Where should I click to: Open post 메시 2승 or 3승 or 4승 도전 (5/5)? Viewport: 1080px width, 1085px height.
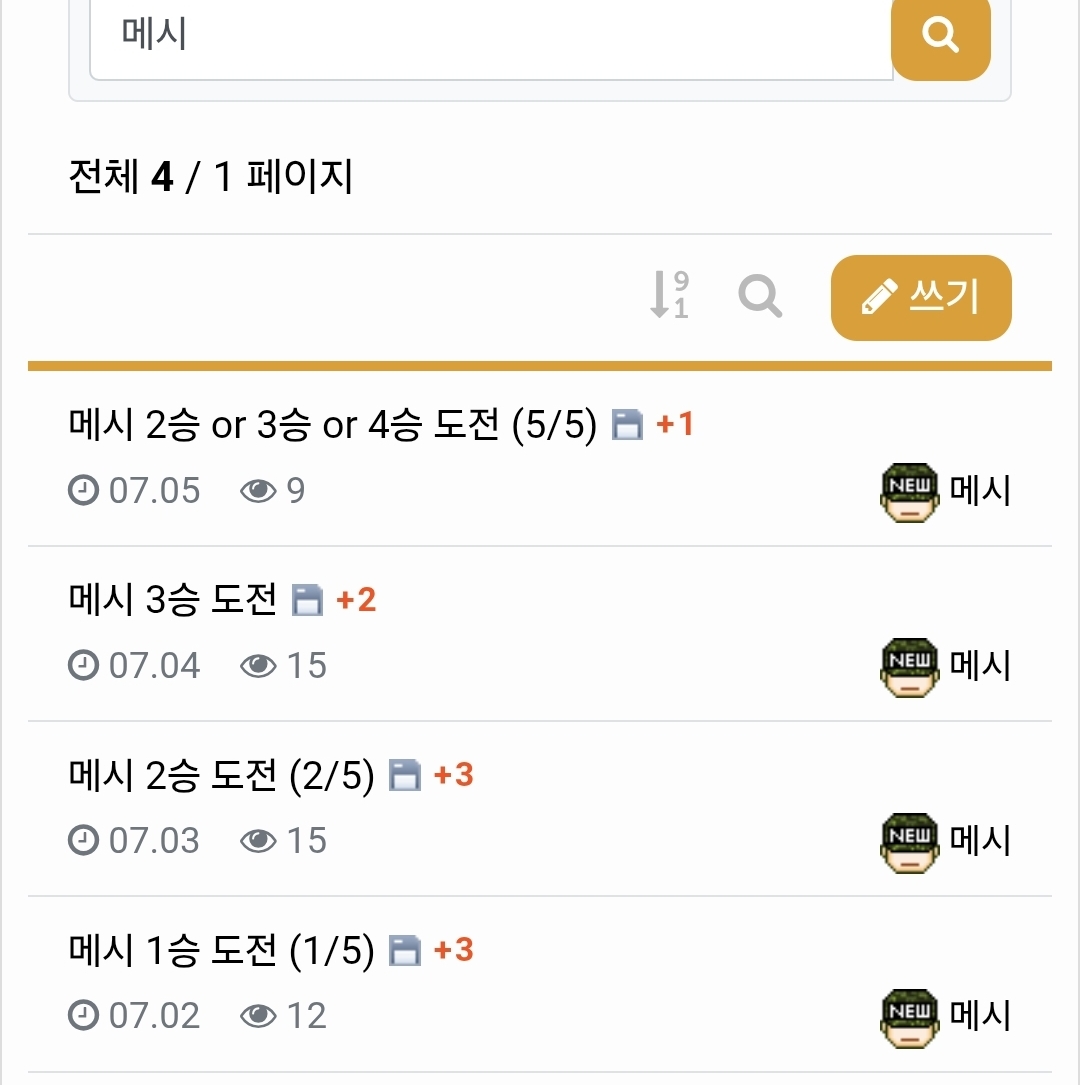pyautogui.click(x=332, y=426)
